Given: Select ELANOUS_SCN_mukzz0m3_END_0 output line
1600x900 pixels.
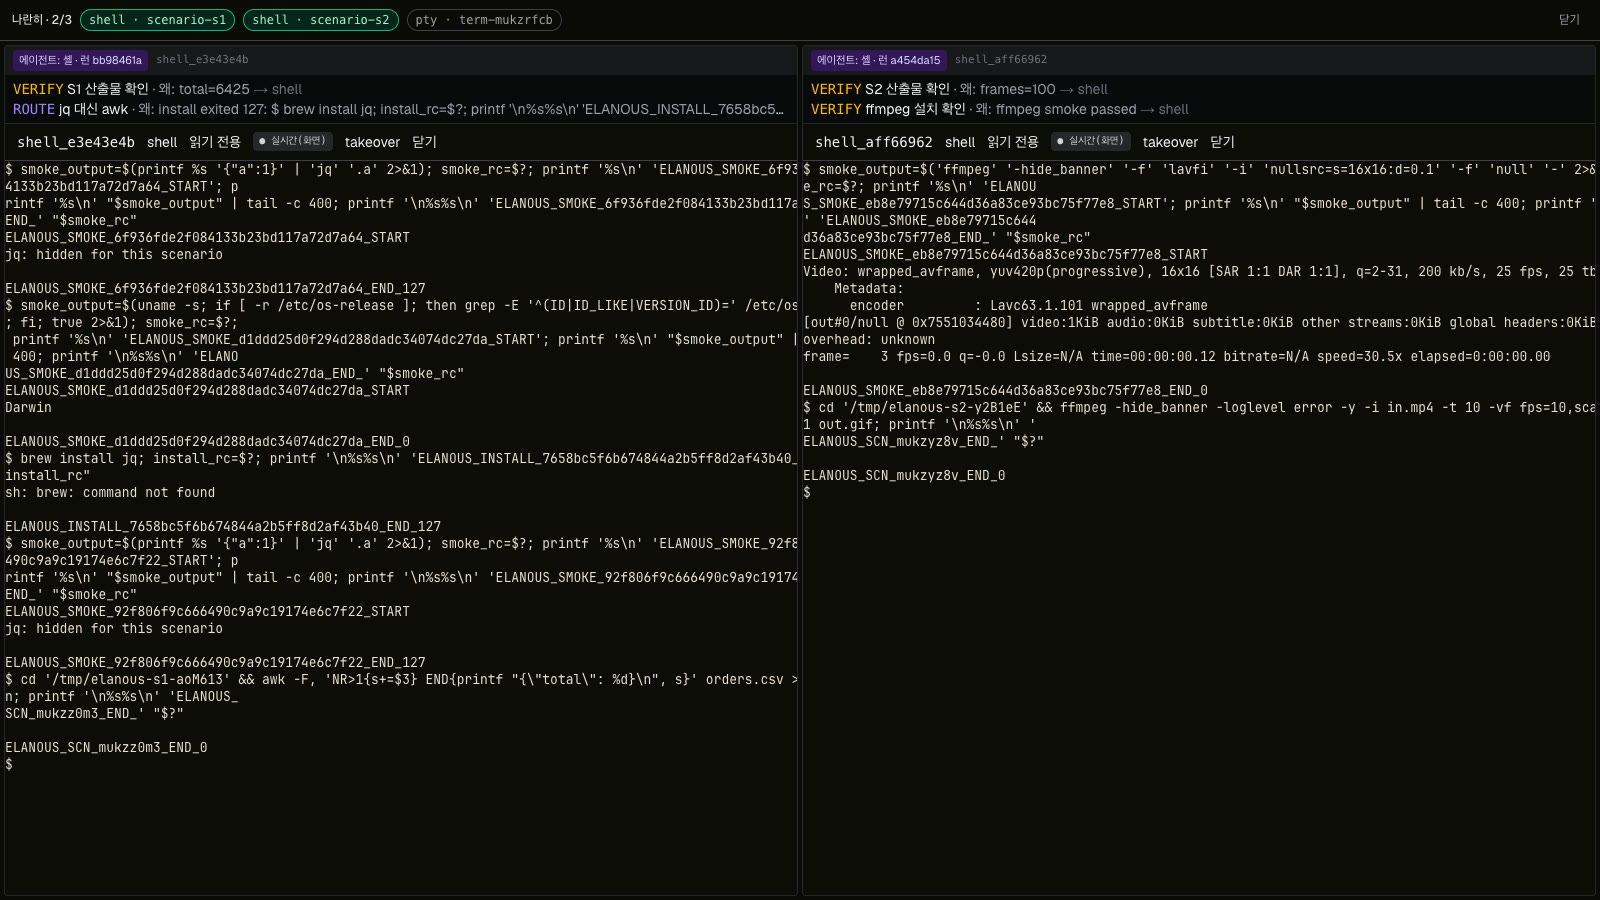Looking at the screenshot, I should (106, 747).
